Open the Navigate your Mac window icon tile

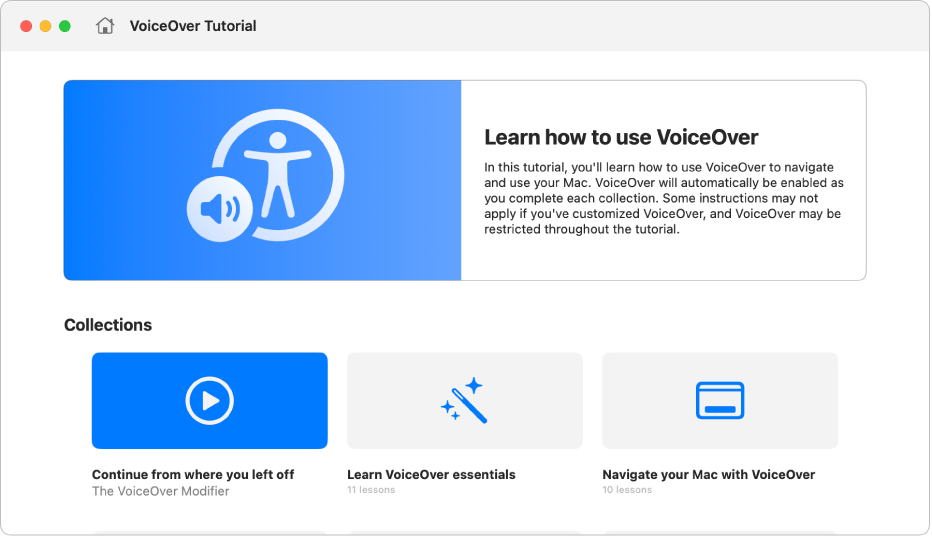[x=720, y=401]
